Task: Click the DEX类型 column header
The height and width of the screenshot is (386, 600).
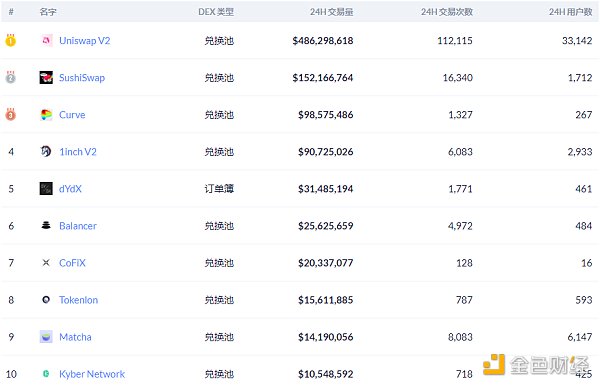Action: point(216,12)
